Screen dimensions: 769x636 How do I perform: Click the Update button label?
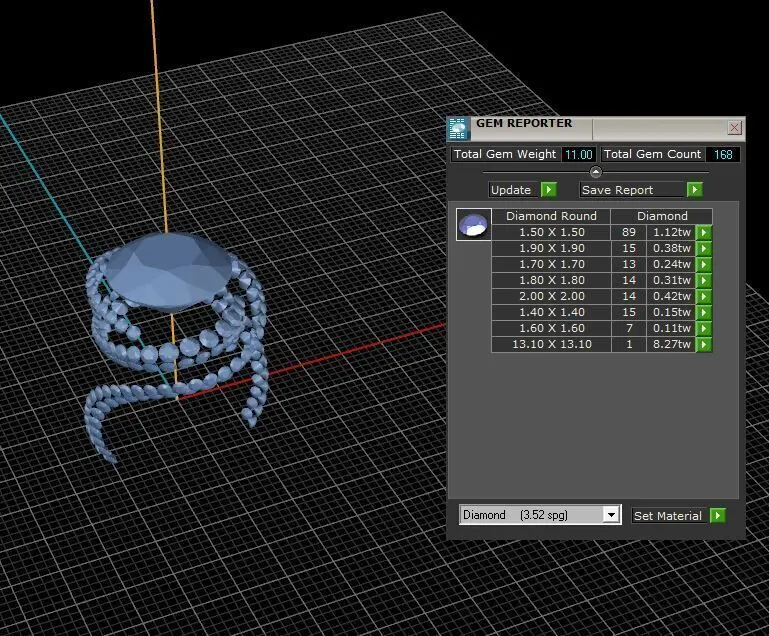(511, 190)
